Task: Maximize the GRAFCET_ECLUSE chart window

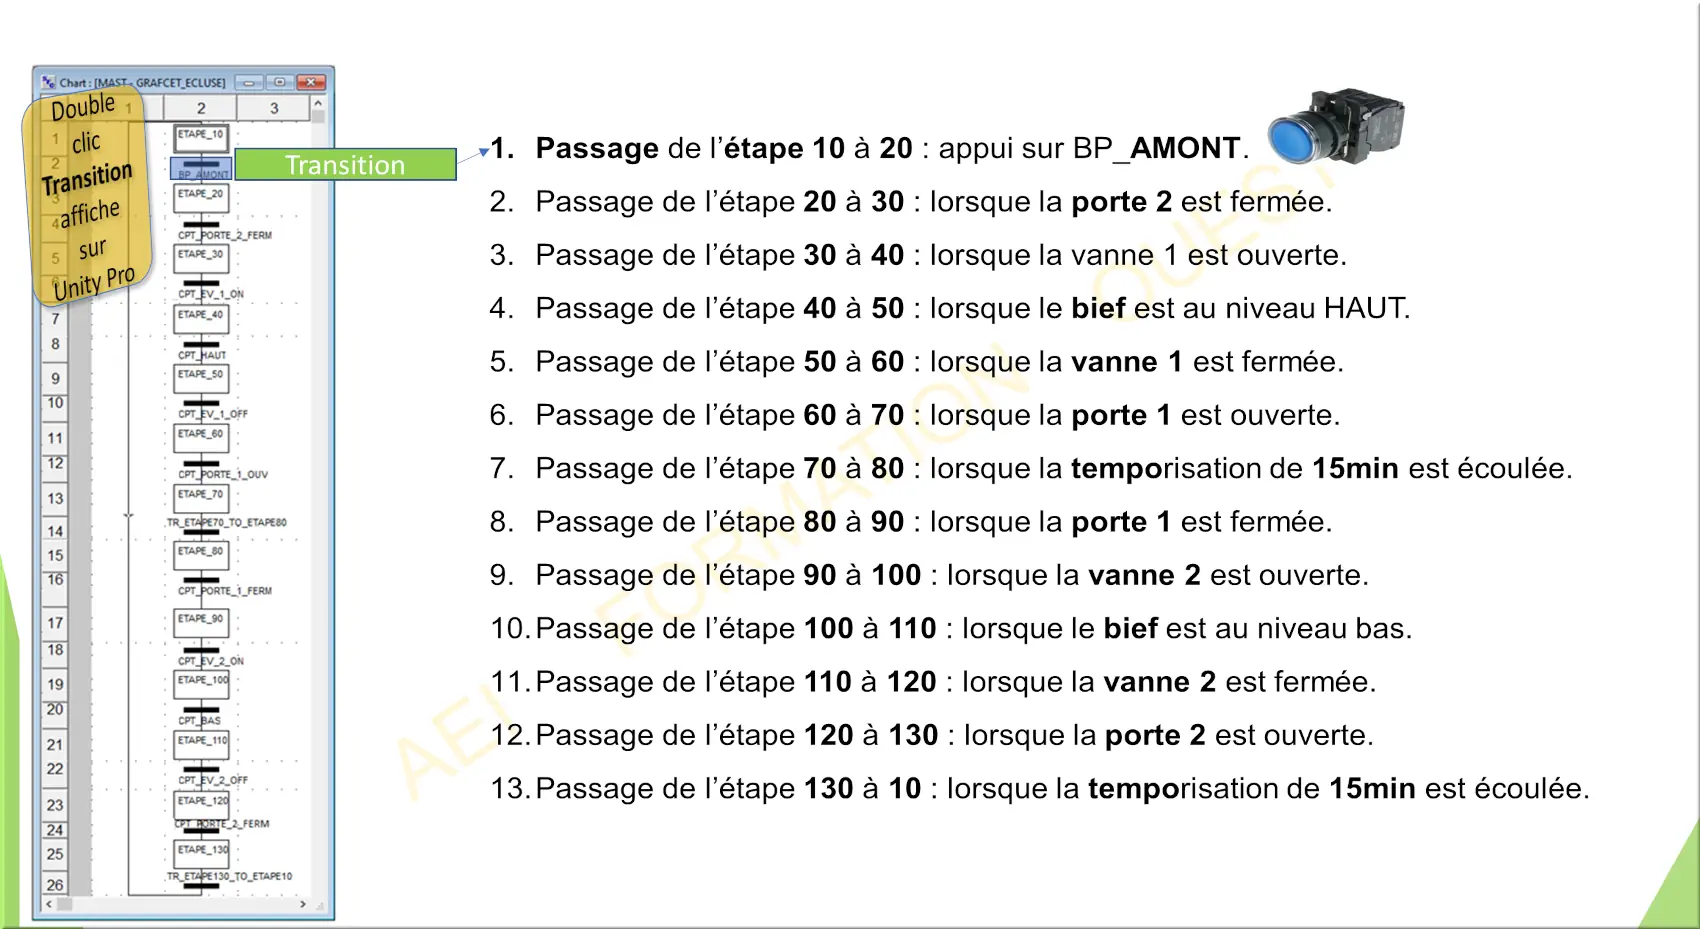Action: 279,82
